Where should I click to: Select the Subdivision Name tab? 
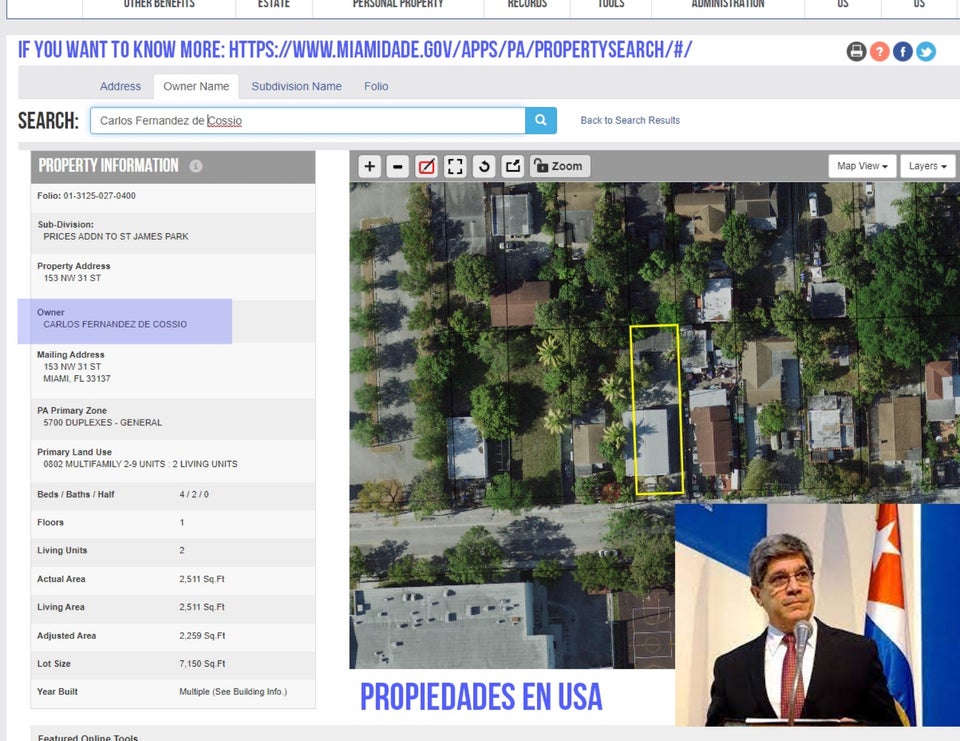(296, 87)
